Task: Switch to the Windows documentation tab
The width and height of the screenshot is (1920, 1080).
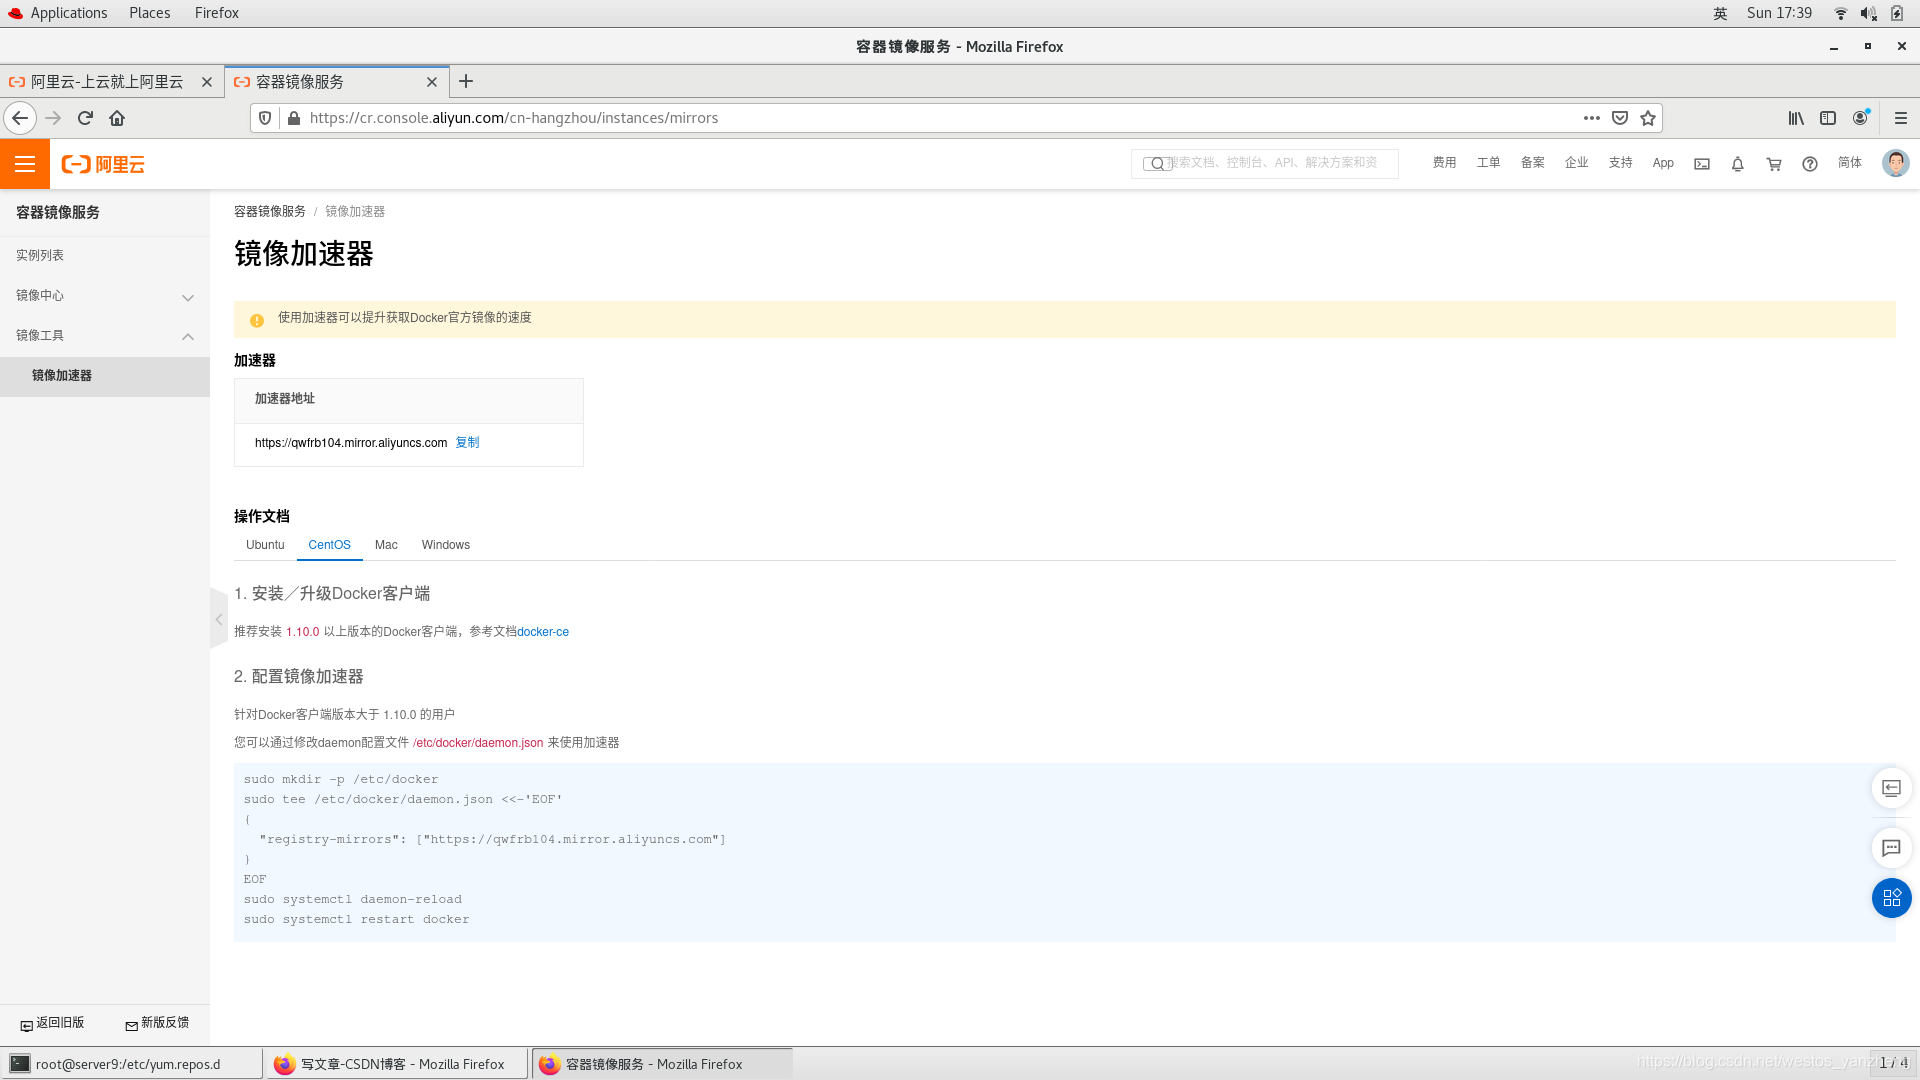Action: pos(445,545)
